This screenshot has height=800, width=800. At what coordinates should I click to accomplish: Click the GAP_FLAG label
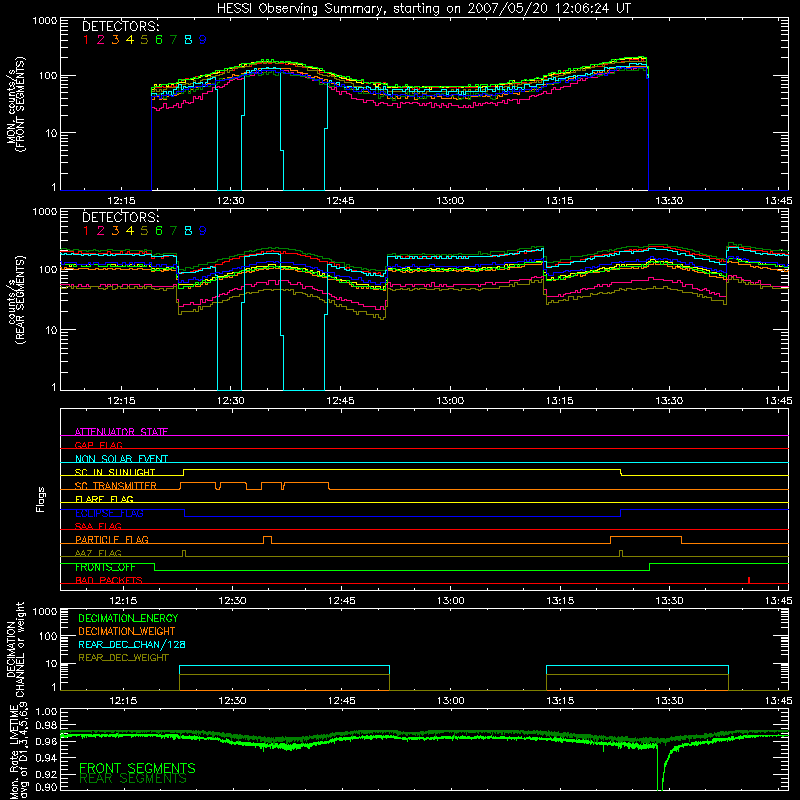[98, 445]
